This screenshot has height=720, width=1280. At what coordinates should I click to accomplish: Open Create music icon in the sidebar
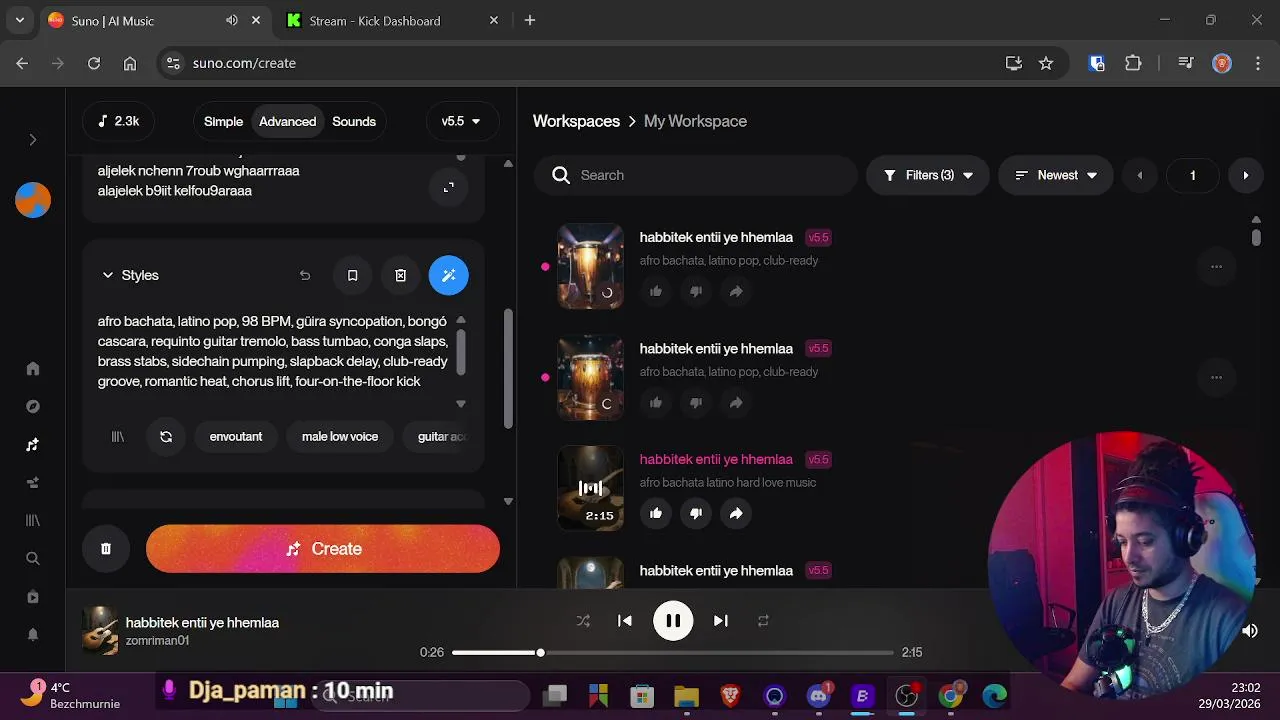pyautogui.click(x=33, y=444)
